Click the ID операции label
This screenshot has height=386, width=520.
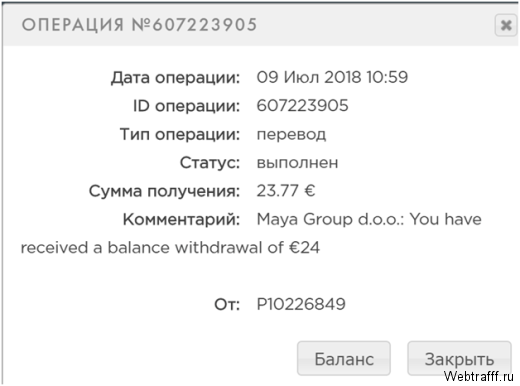[186, 106]
